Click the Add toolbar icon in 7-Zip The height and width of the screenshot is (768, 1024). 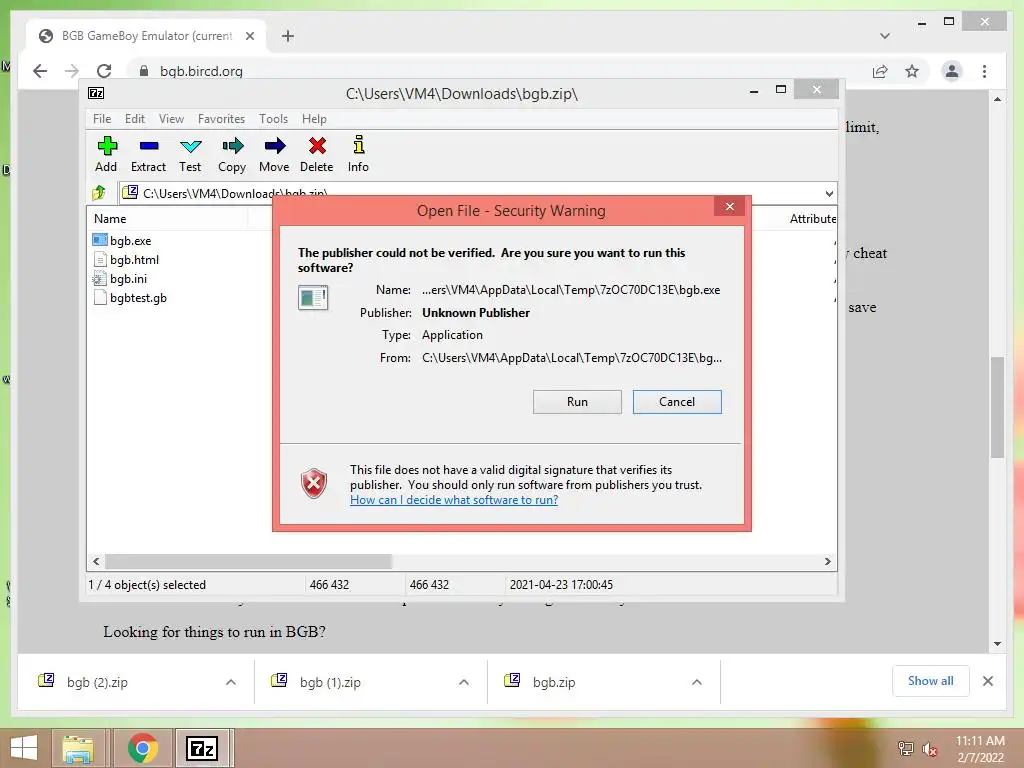106,146
